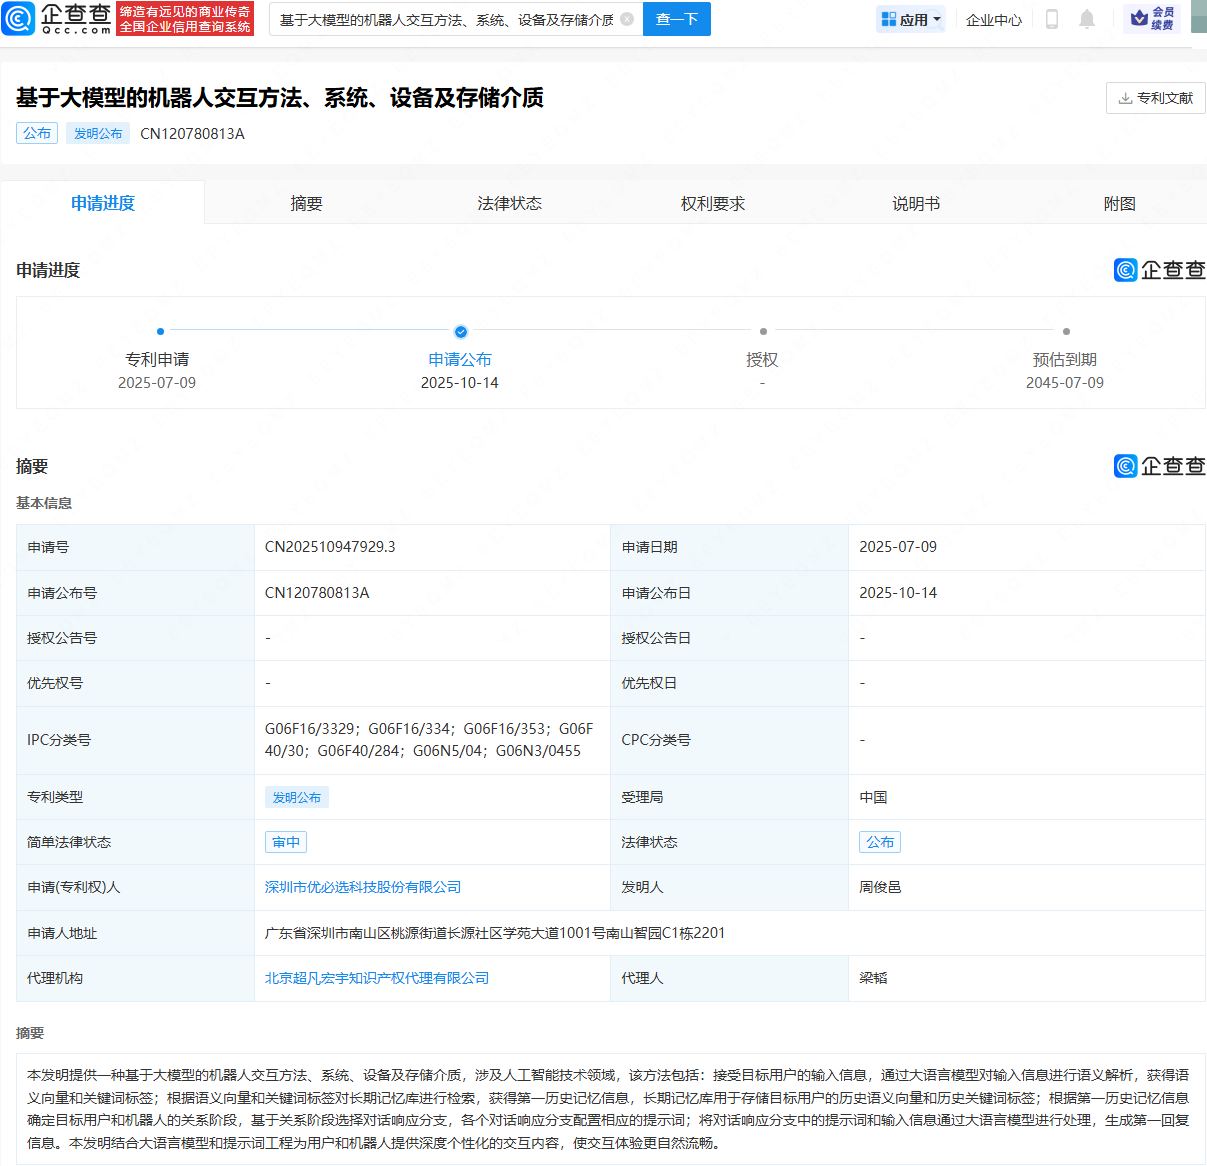Click the 专利申请 progress dot
This screenshot has height=1166, width=1207.
160,331
